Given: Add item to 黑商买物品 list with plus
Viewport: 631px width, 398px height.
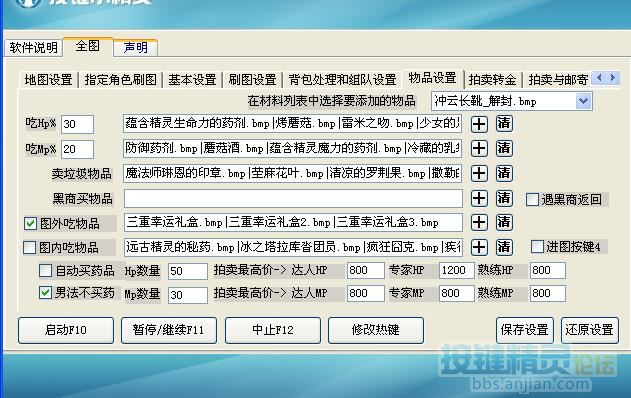Looking at the screenshot, I should (x=479, y=198).
